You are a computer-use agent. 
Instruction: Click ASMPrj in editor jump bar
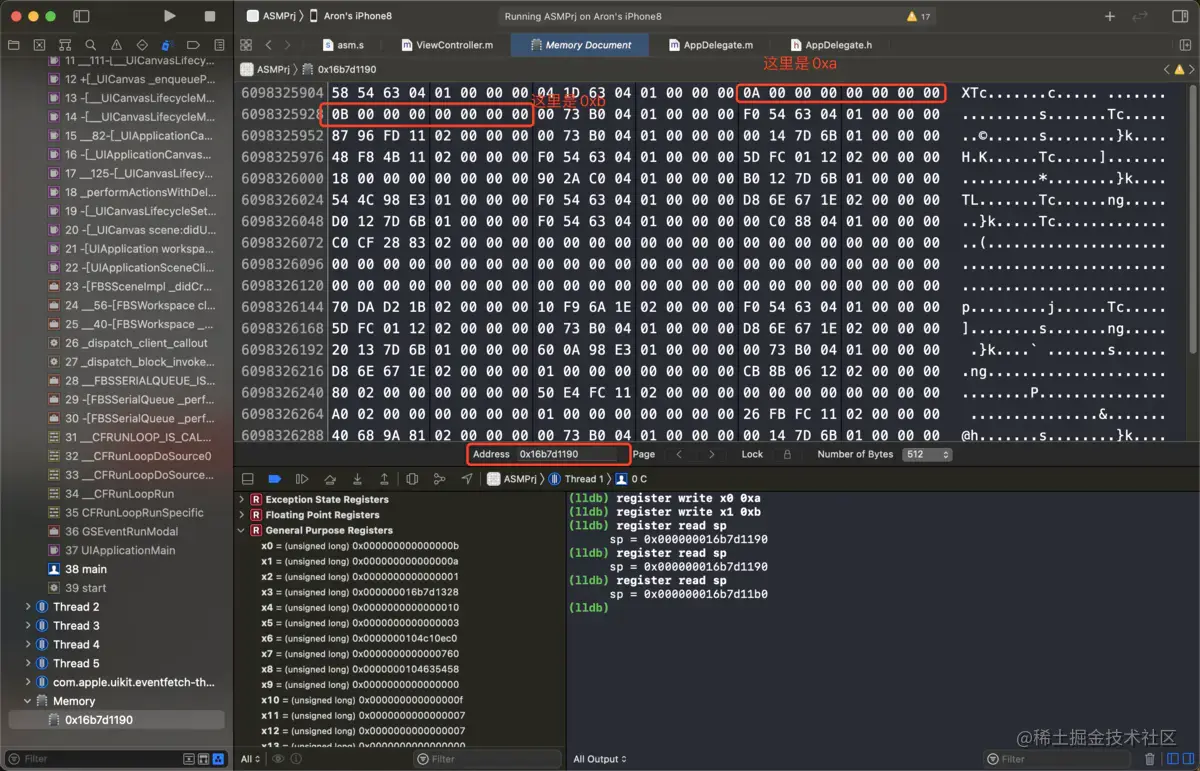click(266, 70)
